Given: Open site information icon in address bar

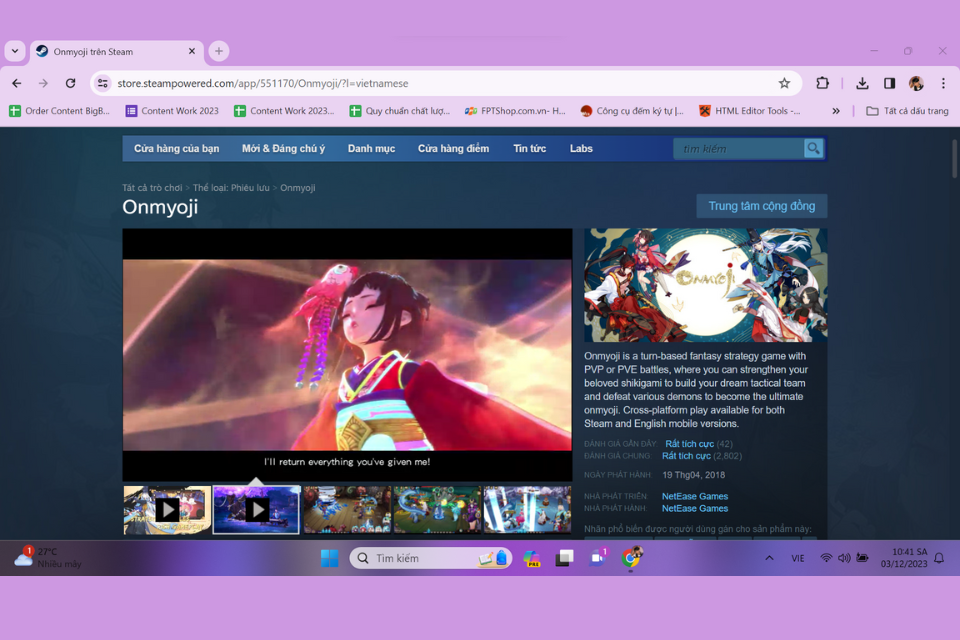Looking at the screenshot, I should [x=103, y=83].
